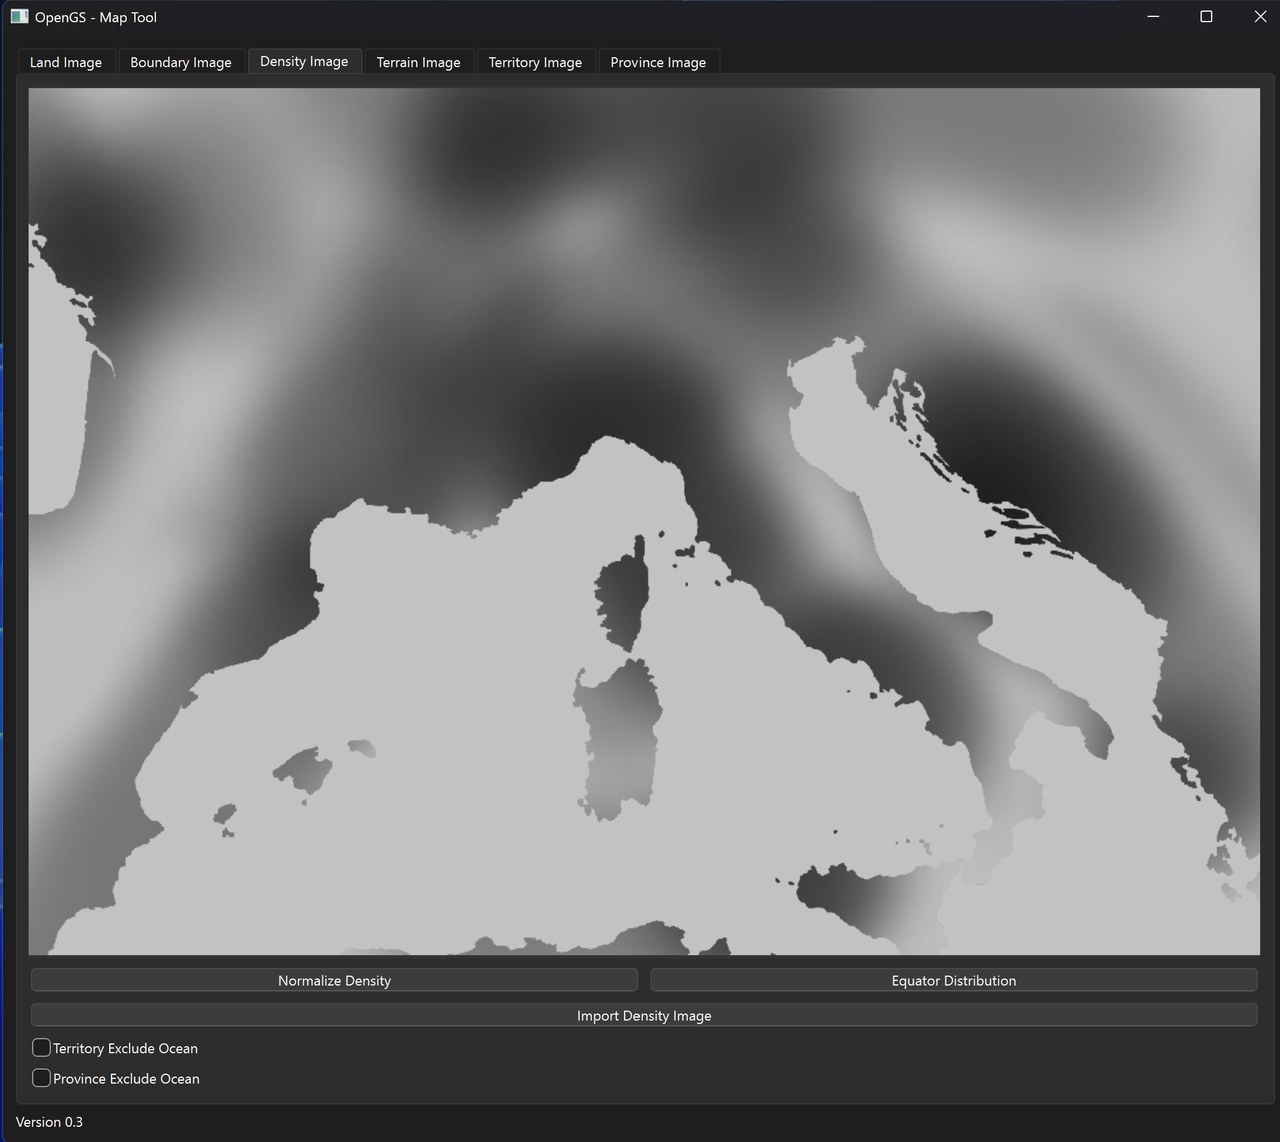The image size is (1280, 1142).
Task: Click the OpenGS icon in the title bar
Action: 17,17
